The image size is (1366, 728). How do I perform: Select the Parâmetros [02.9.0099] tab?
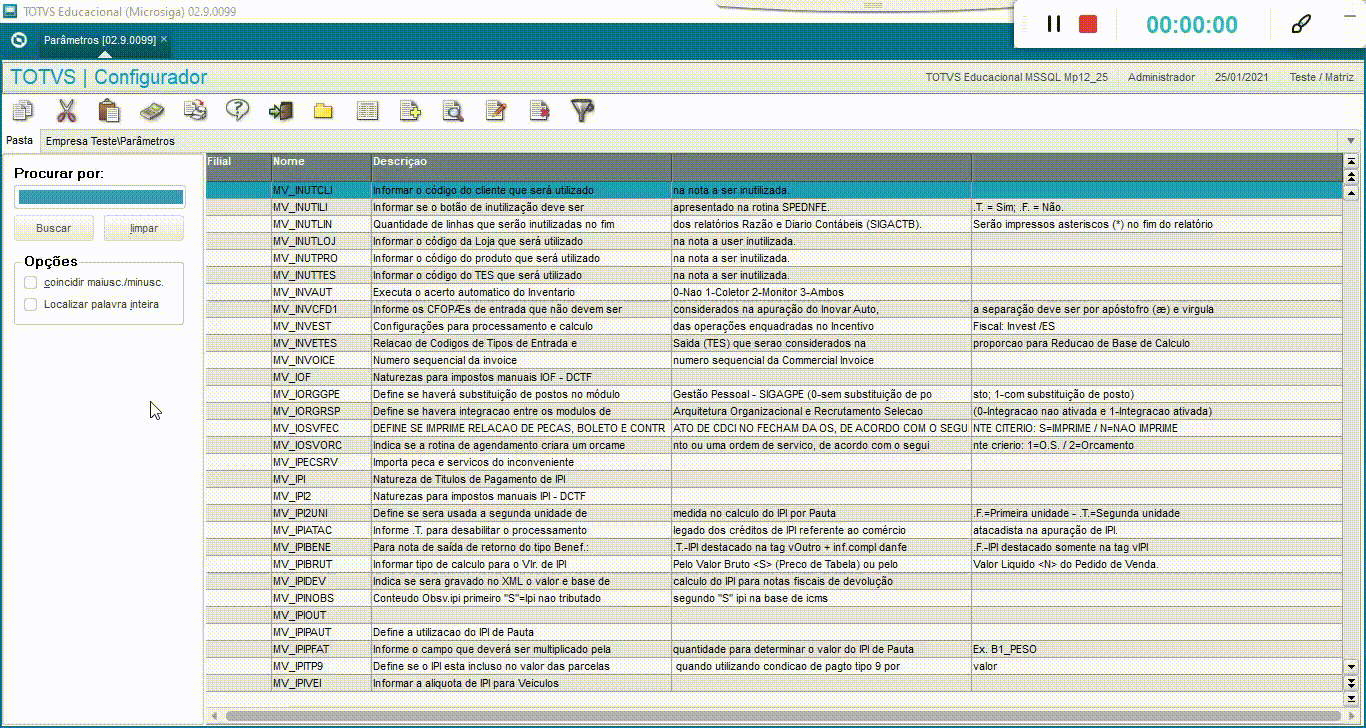pos(99,40)
